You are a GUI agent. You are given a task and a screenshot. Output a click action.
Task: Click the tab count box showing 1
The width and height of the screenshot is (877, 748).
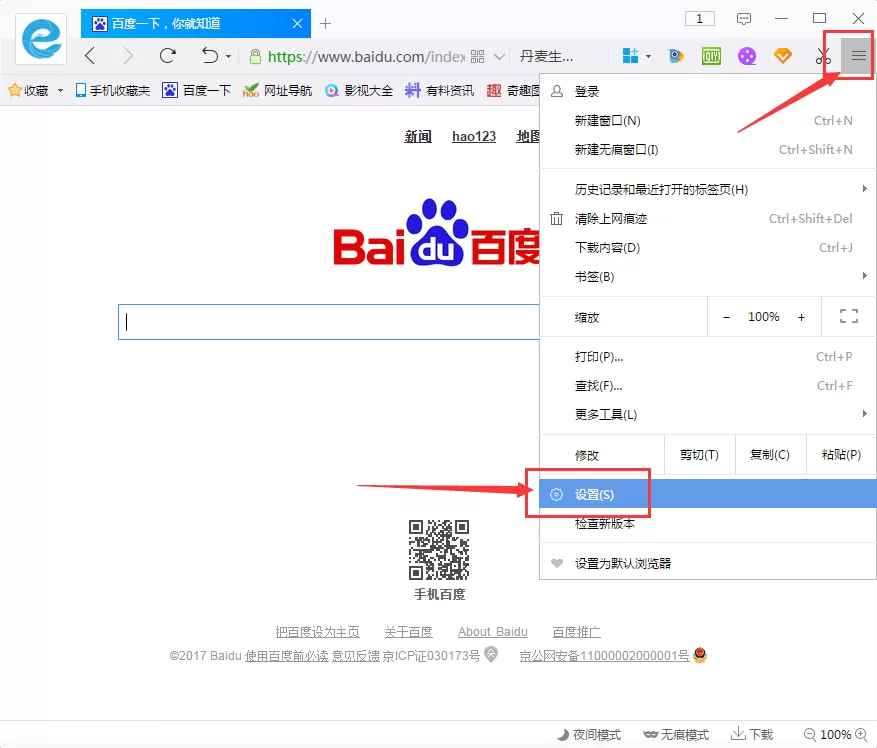[x=700, y=18]
